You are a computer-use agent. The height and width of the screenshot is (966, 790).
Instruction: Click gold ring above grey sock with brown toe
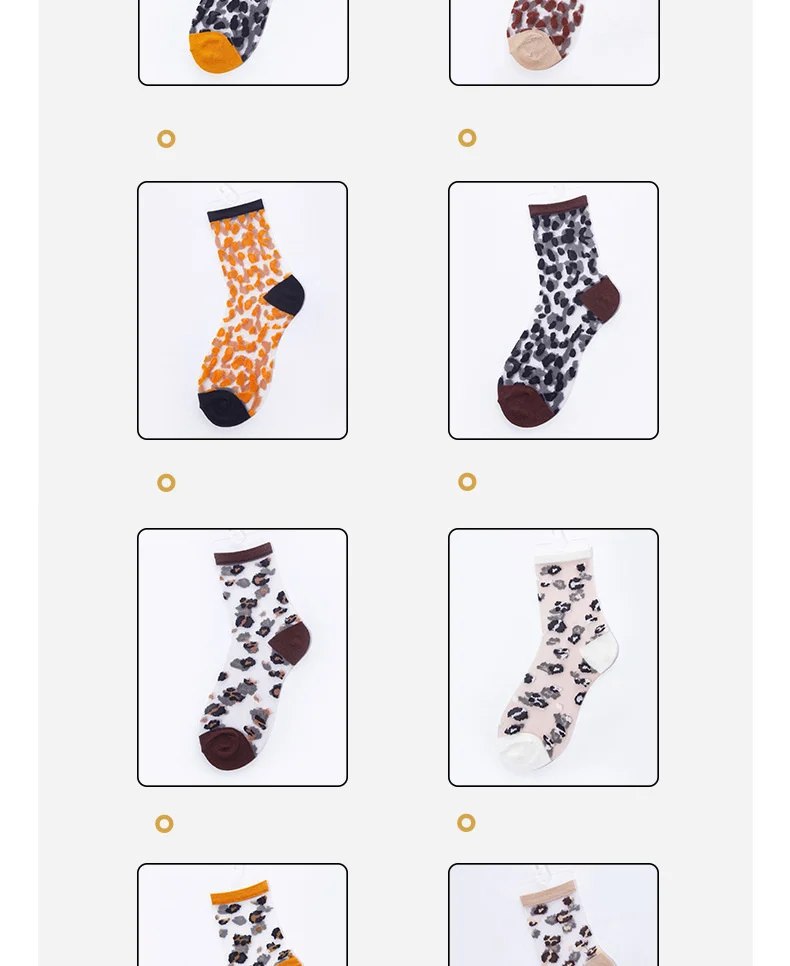(467, 137)
